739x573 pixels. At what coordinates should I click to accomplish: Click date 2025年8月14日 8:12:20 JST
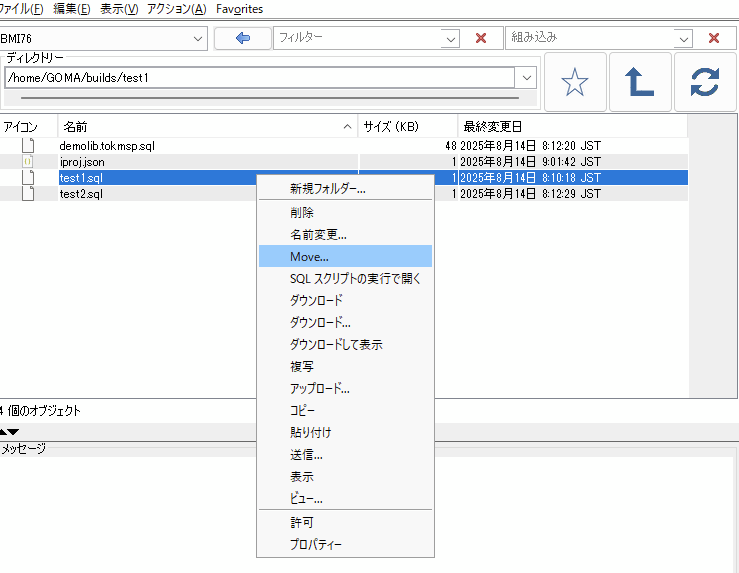(530, 146)
